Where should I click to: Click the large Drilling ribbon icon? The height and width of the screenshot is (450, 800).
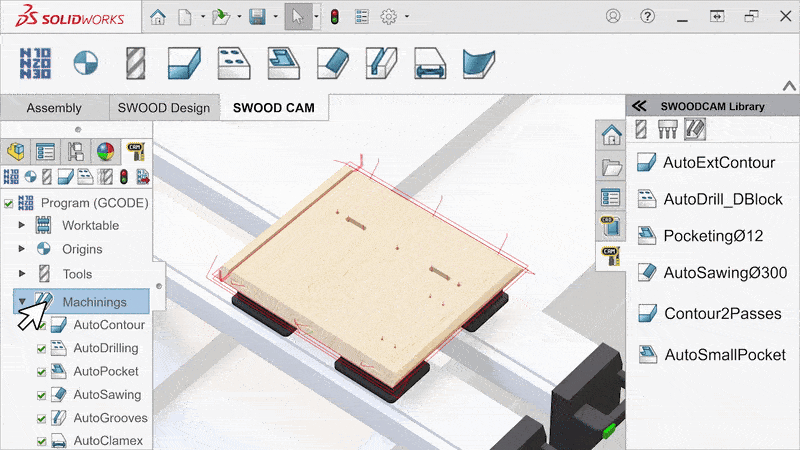[234, 63]
